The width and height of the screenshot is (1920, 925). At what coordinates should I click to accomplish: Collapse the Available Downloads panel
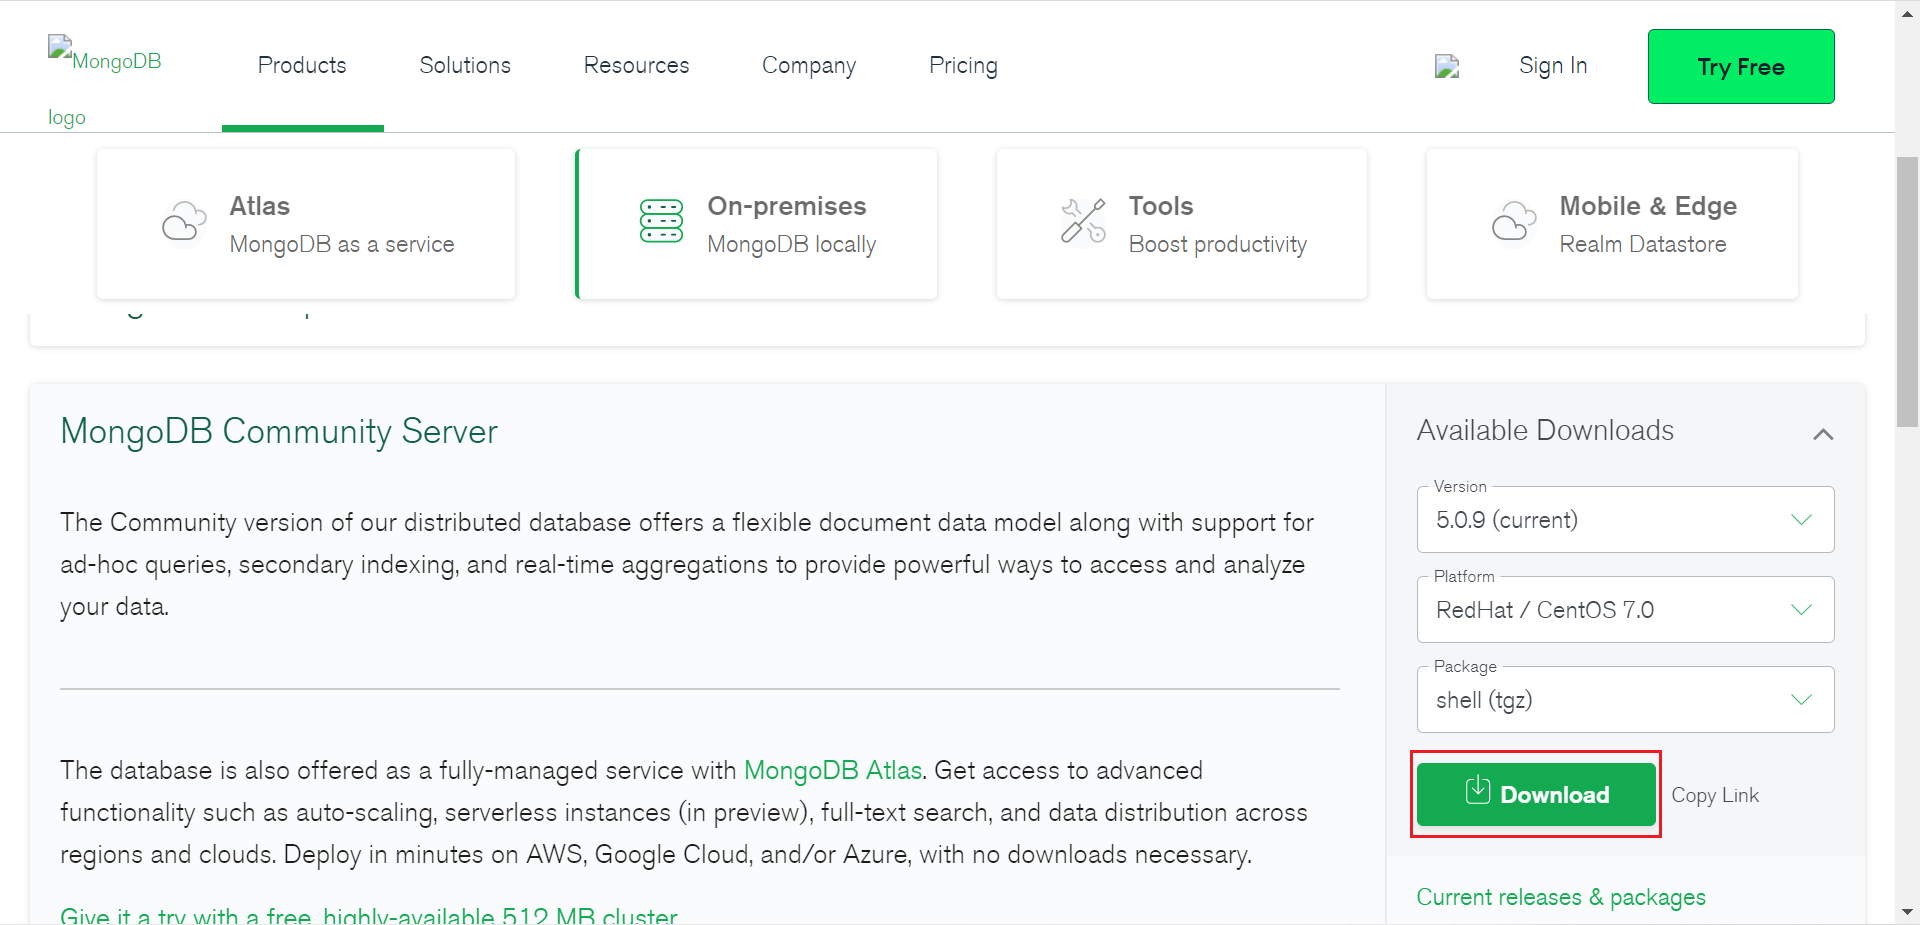1823,434
